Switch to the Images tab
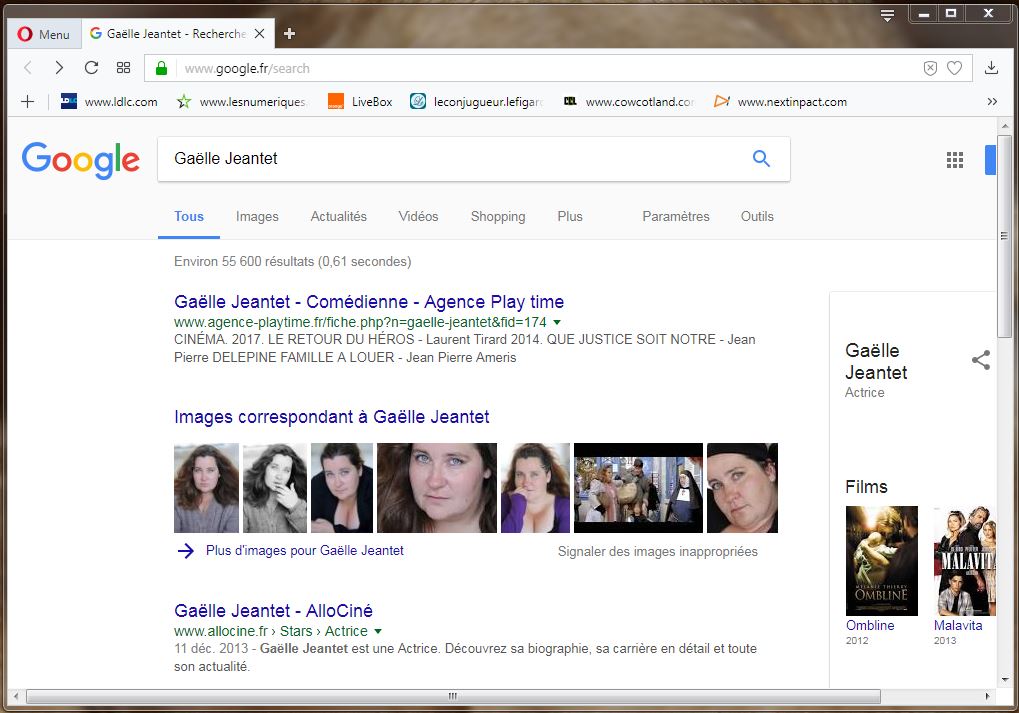 pos(257,216)
